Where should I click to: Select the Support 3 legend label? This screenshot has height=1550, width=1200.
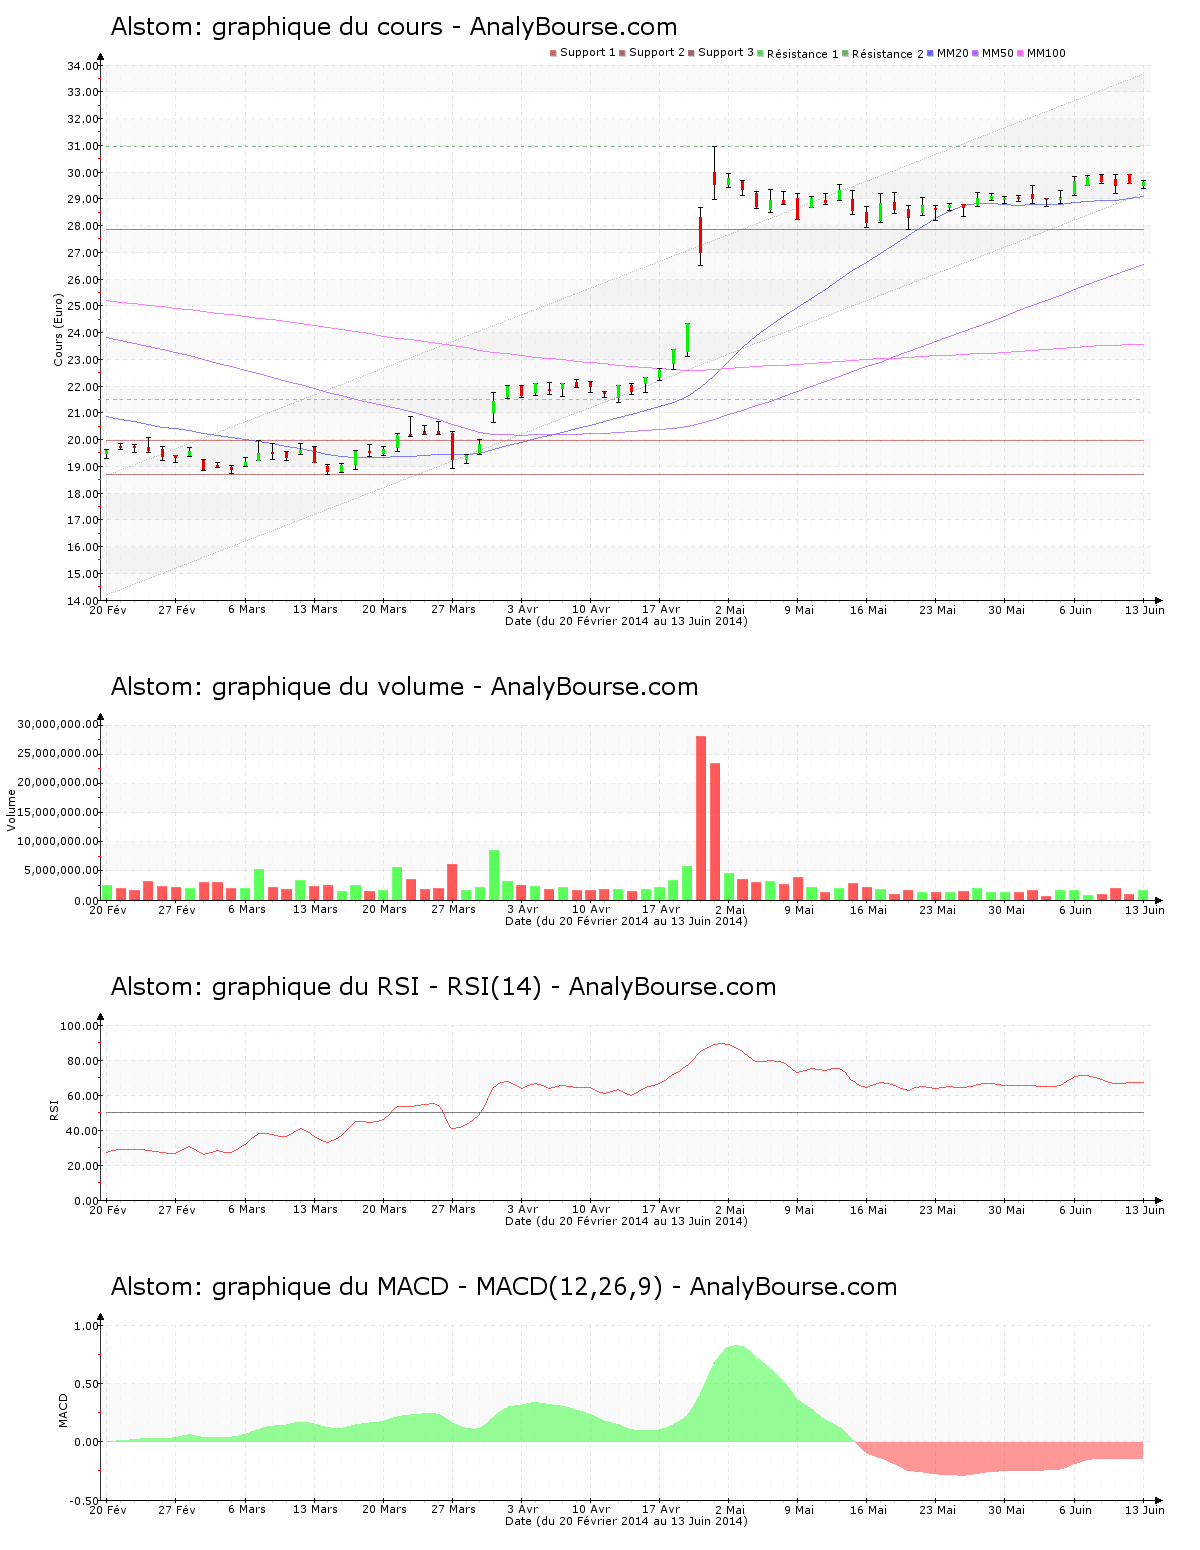[x=726, y=53]
